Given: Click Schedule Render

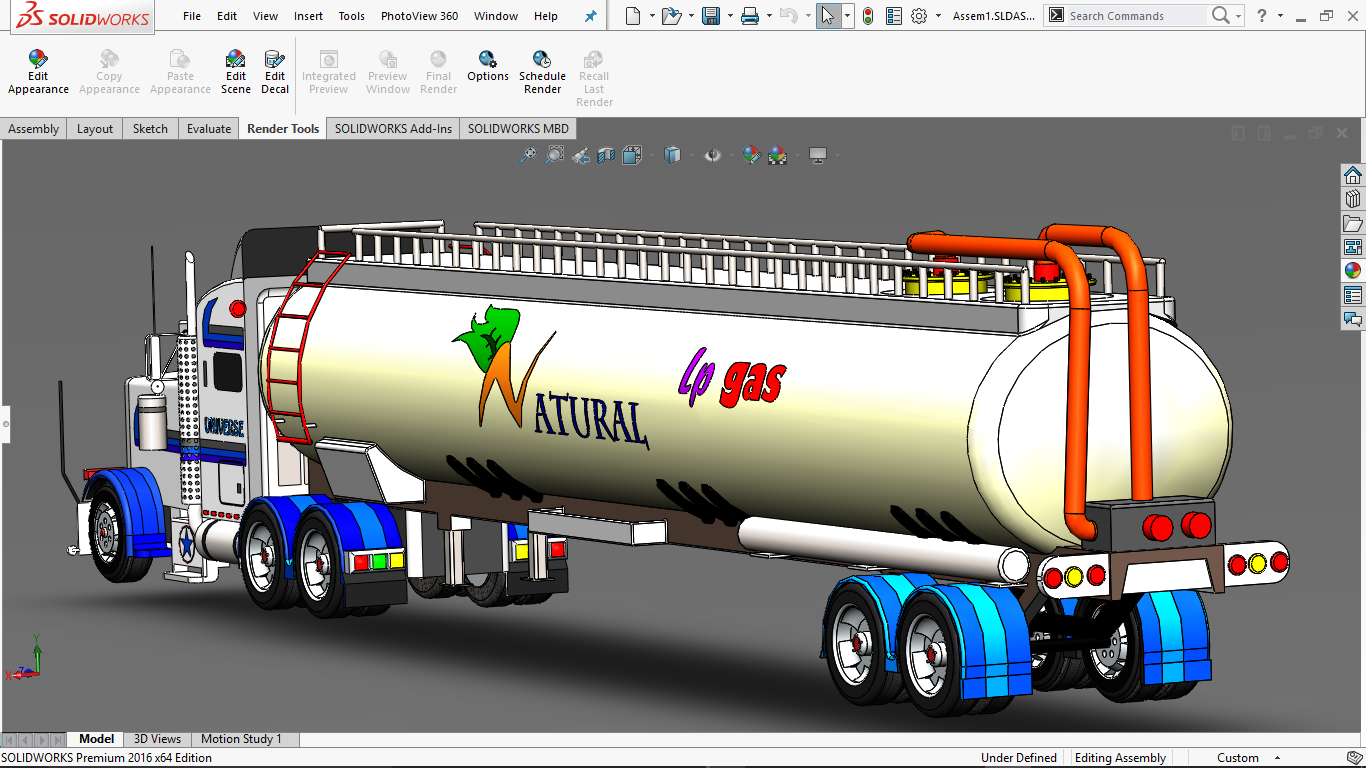Looking at the screenshot, I should [x=542, y=73].
